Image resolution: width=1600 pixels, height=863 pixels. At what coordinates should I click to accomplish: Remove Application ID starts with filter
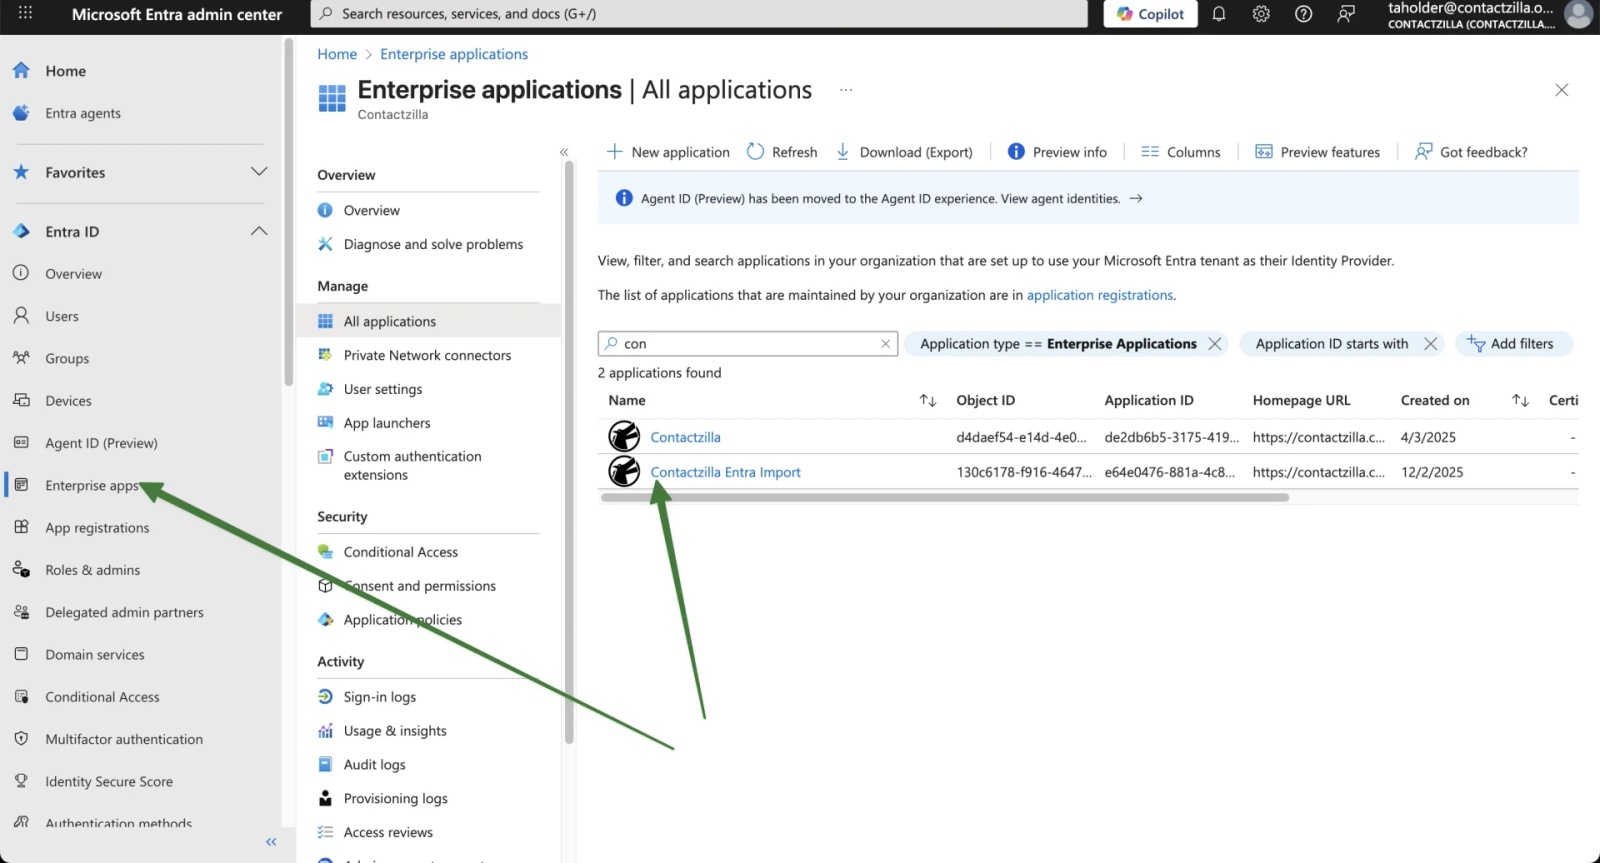[1431, 344]
